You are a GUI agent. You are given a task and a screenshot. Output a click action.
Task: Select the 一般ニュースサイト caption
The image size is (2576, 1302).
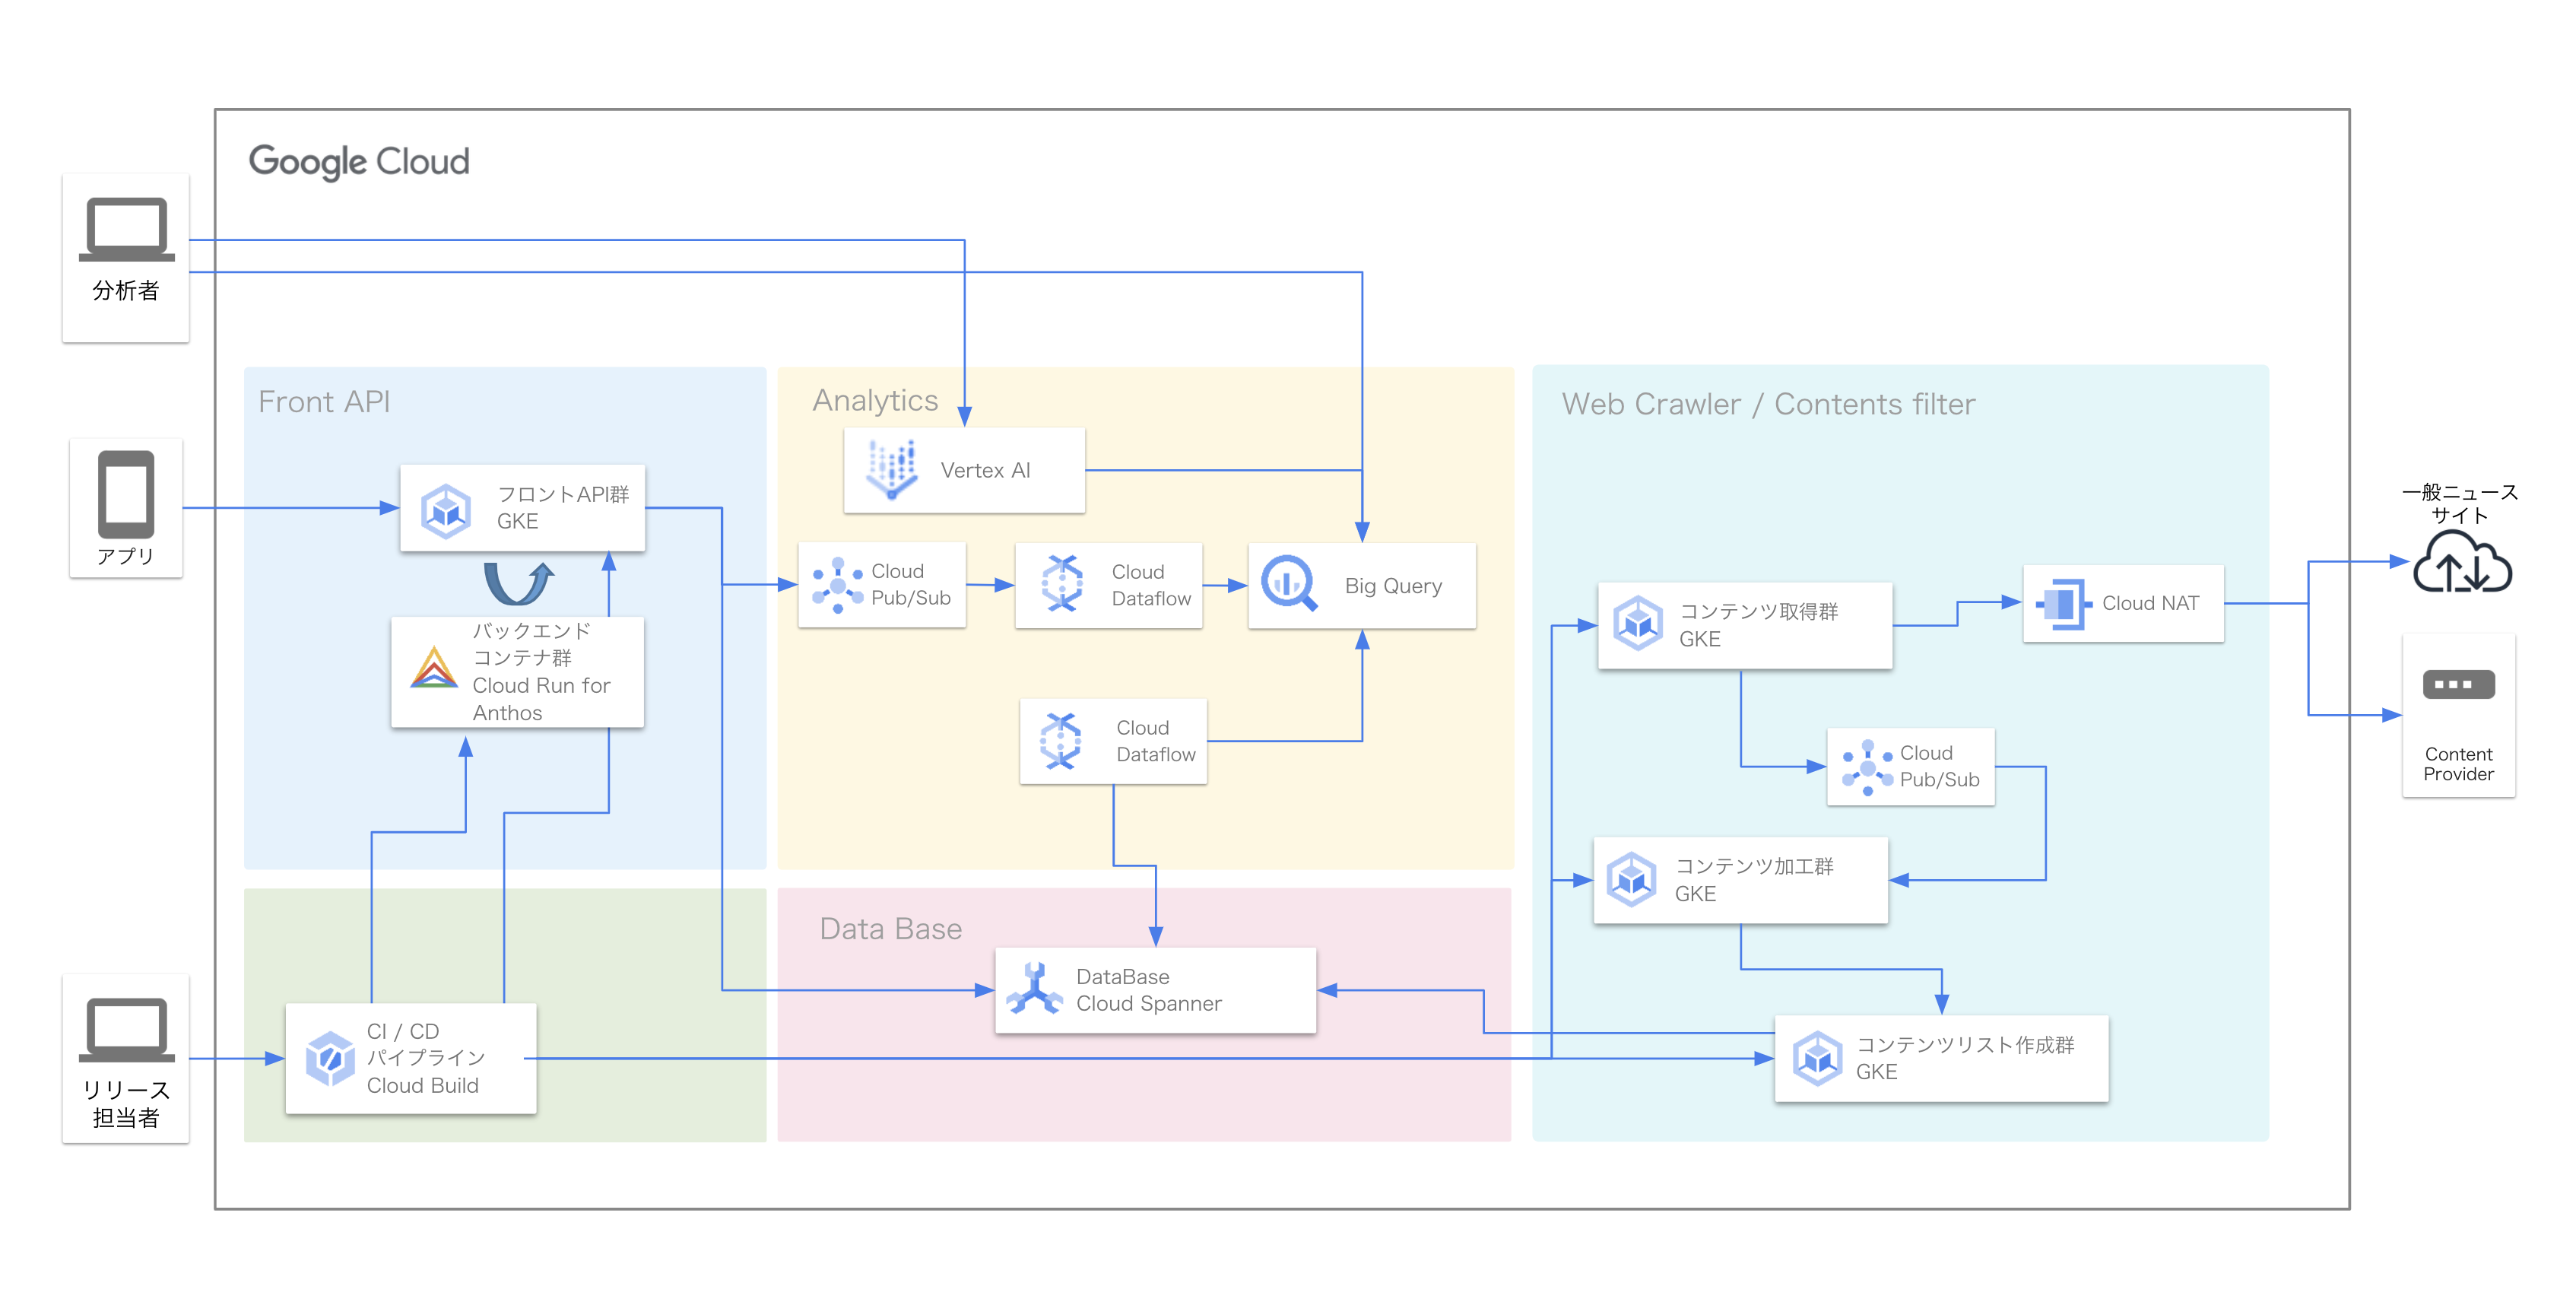pos(2460,504)
